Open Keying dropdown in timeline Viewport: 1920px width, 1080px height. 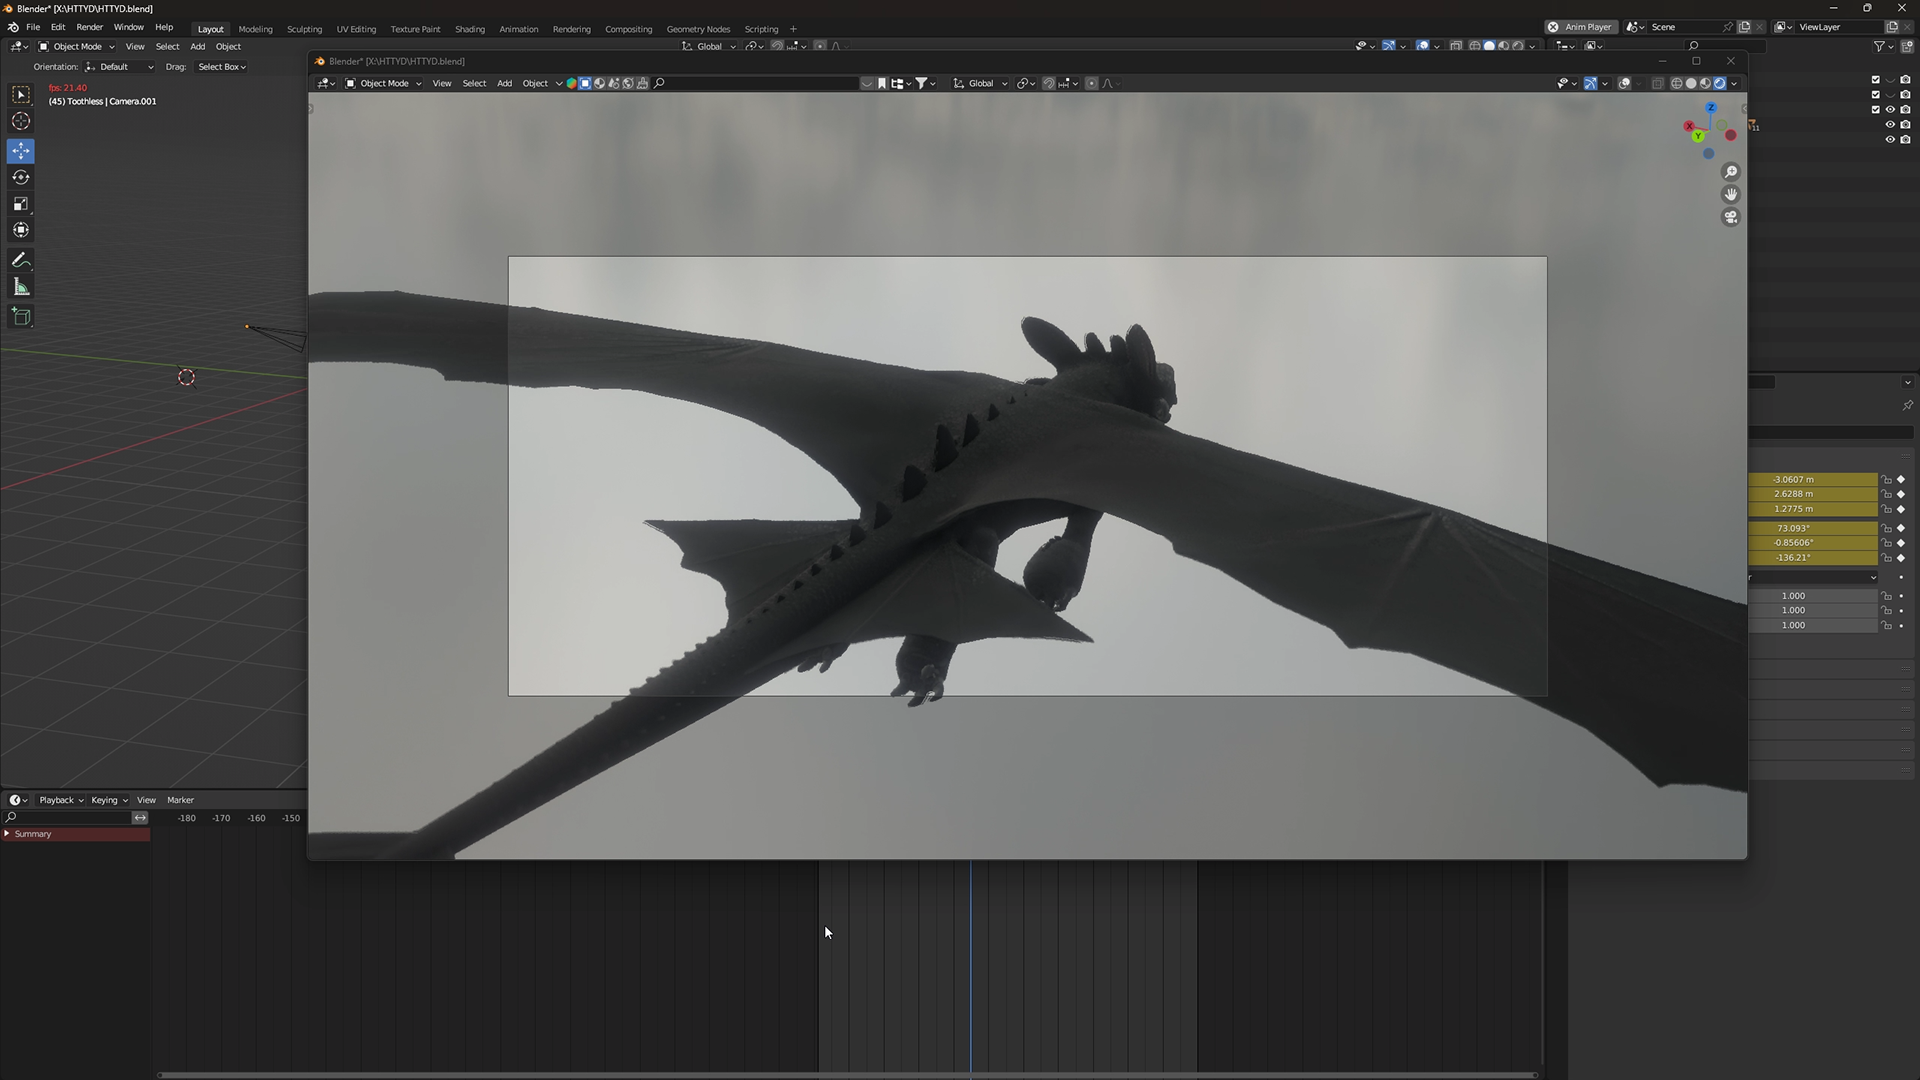tap(109, 800)
